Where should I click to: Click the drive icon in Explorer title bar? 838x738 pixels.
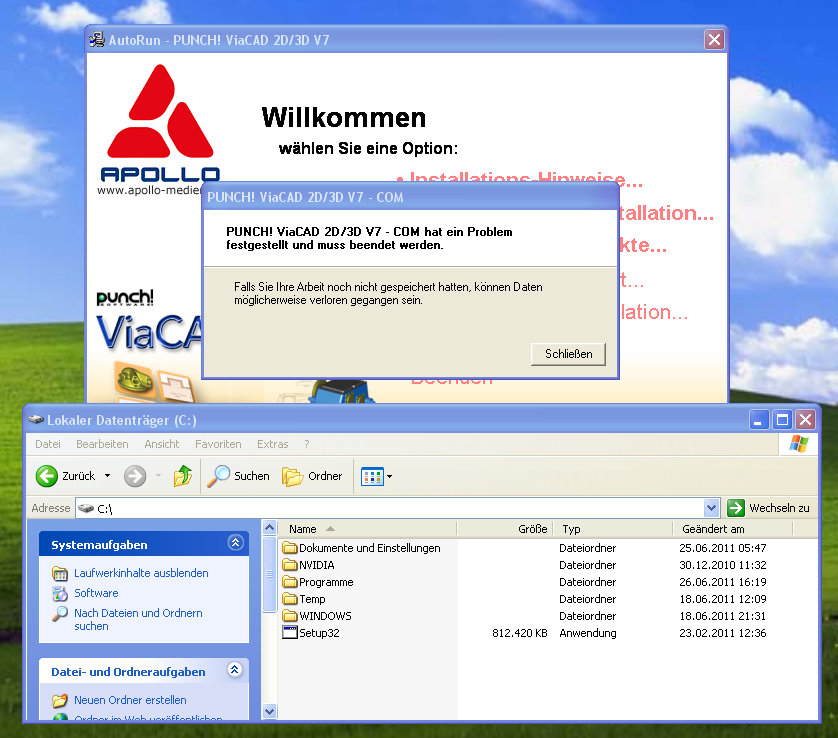pyautogui.click(x=36, y=420)
